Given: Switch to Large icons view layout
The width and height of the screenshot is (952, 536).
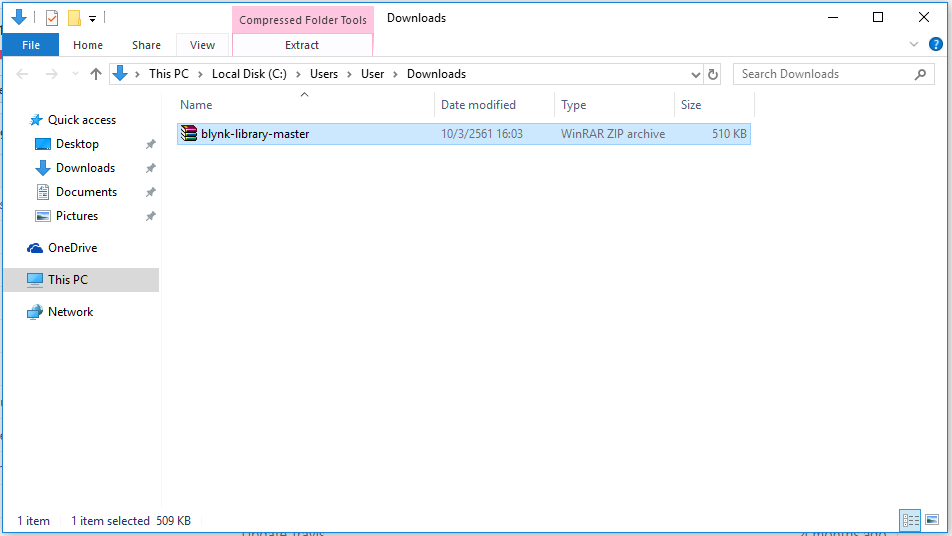Looking at the screenshot, I should click(x=932, y=520).
